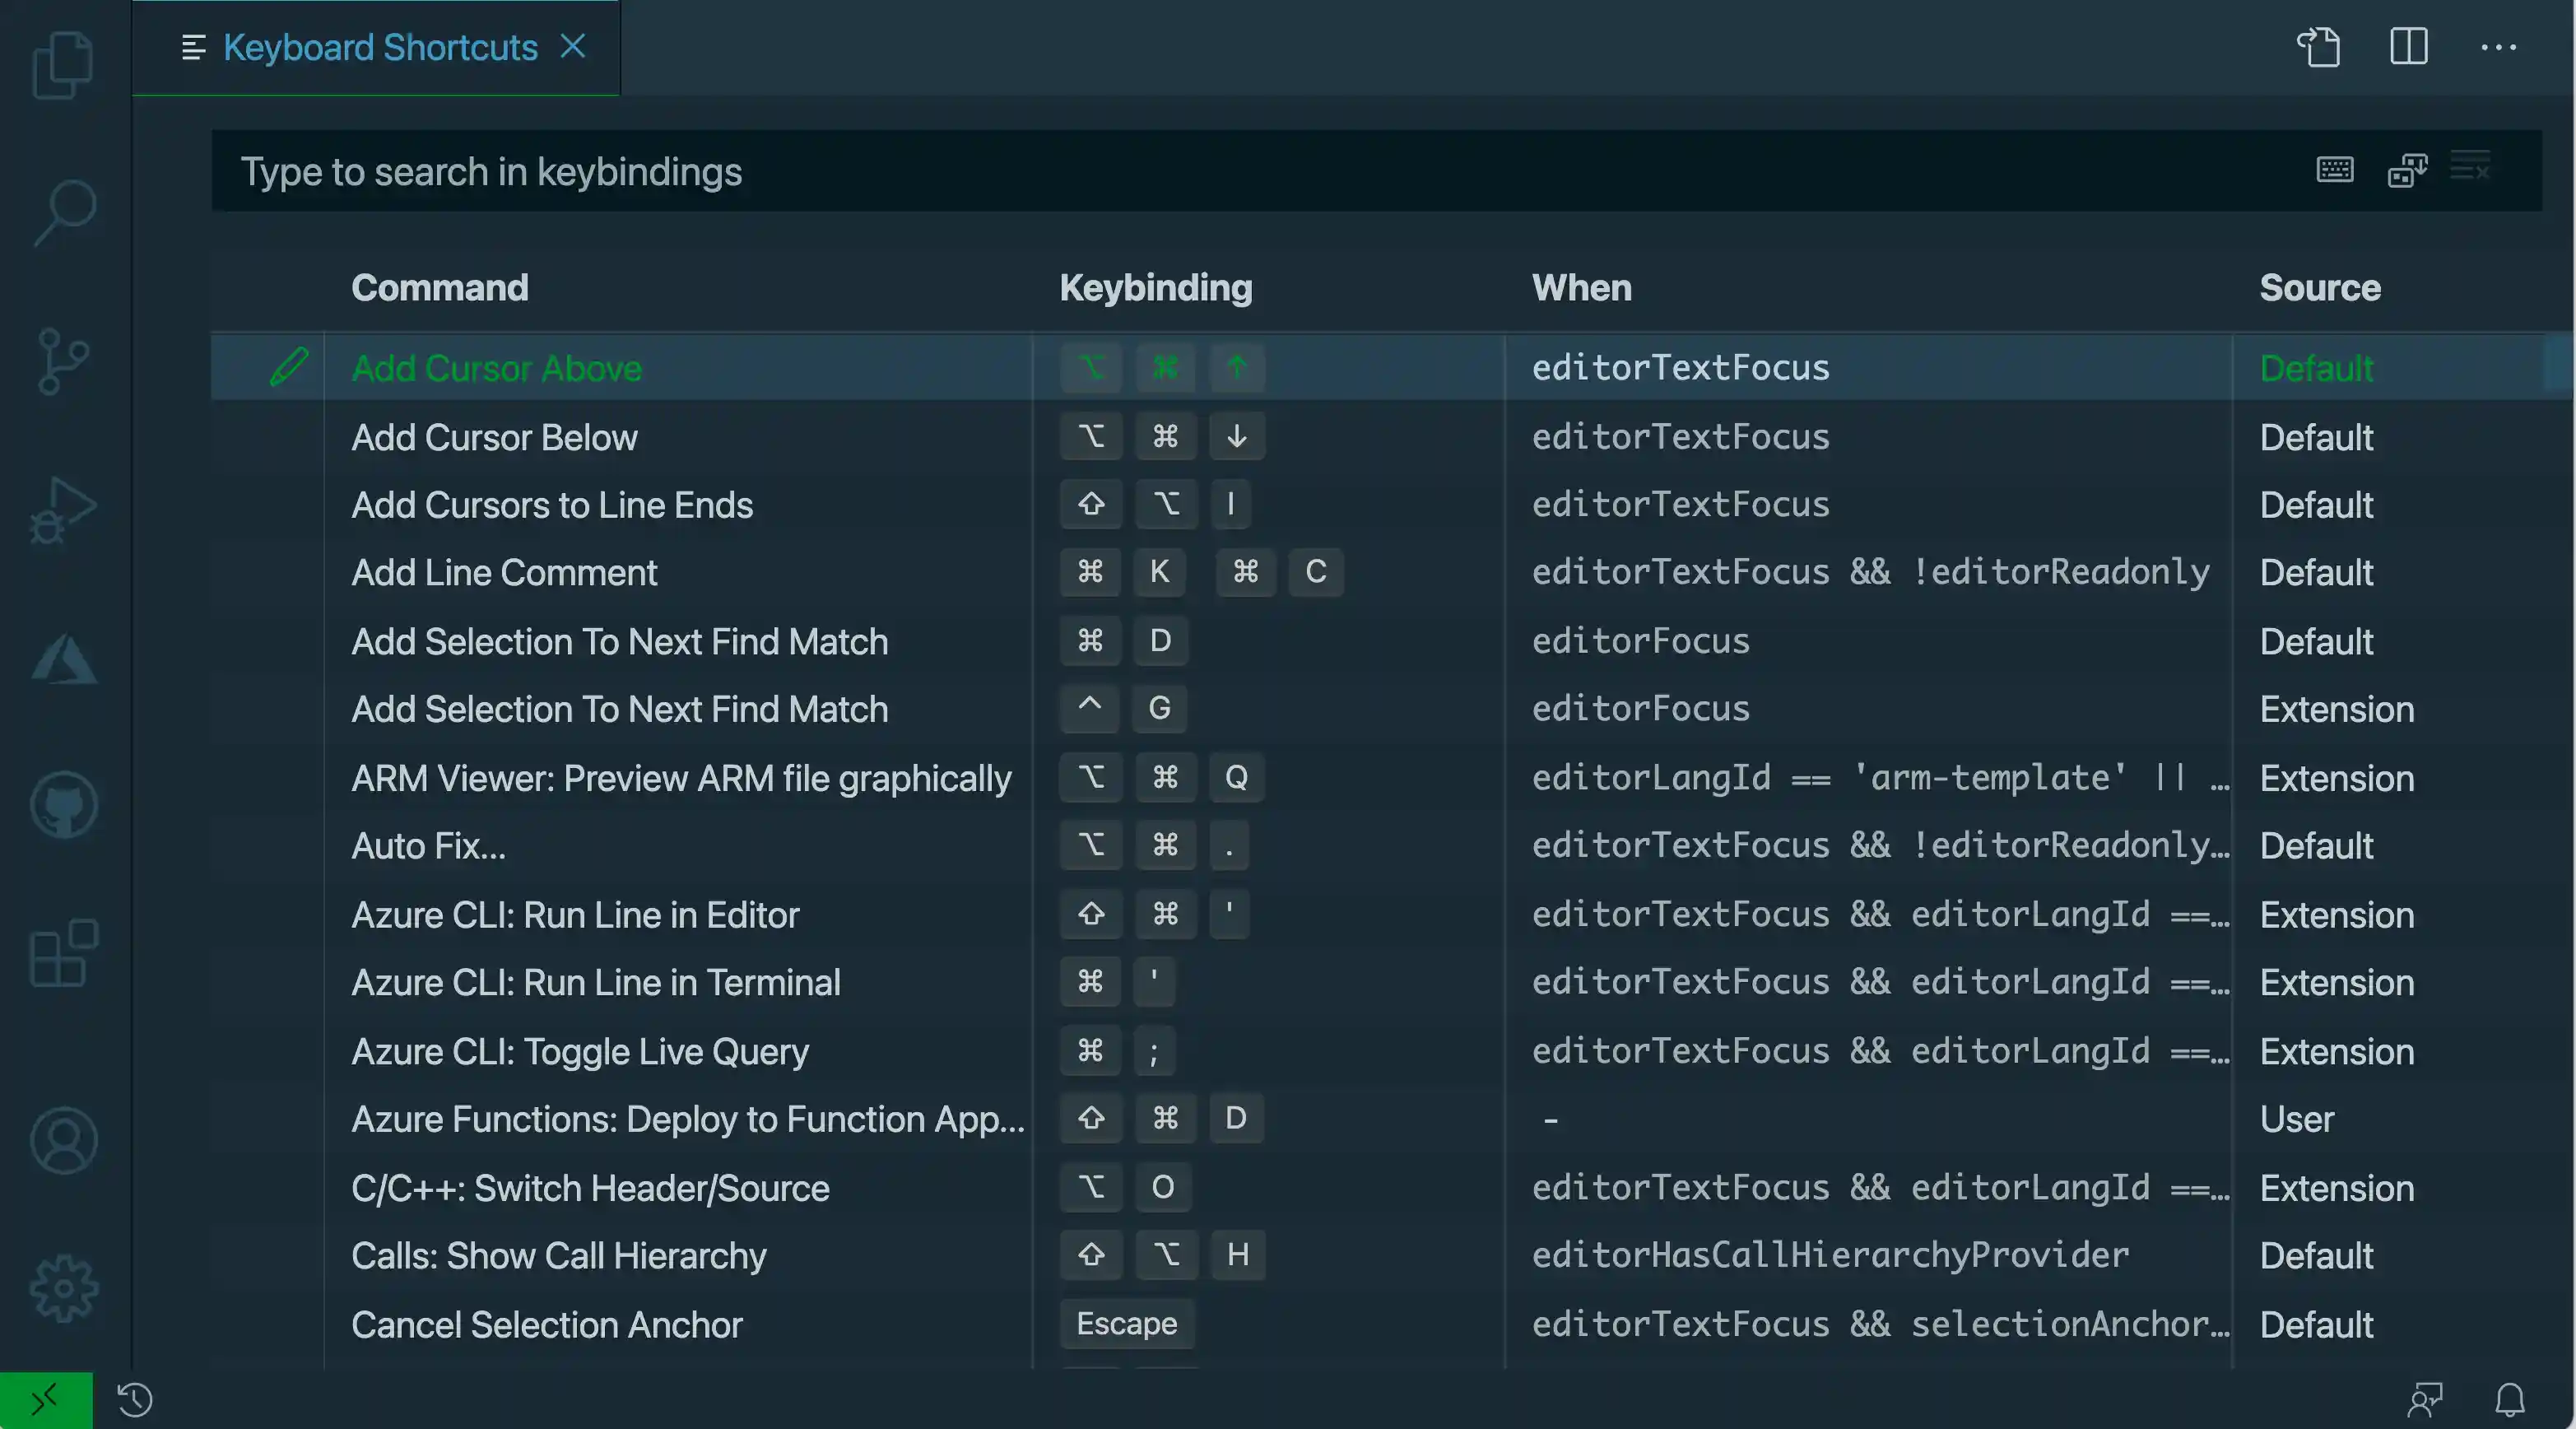
Task: Open Keyboard Shortcuts JSON via the editor title icon
Action: pos(2319,46)
